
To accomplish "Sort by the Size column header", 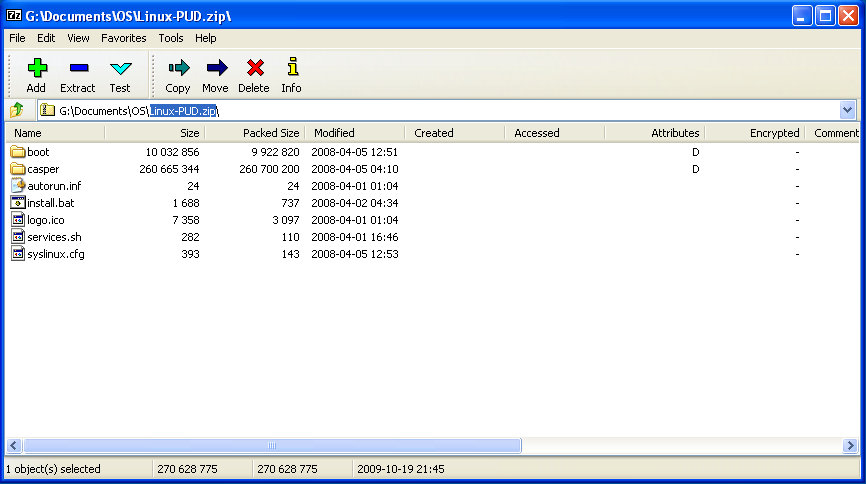I will 155,133.
